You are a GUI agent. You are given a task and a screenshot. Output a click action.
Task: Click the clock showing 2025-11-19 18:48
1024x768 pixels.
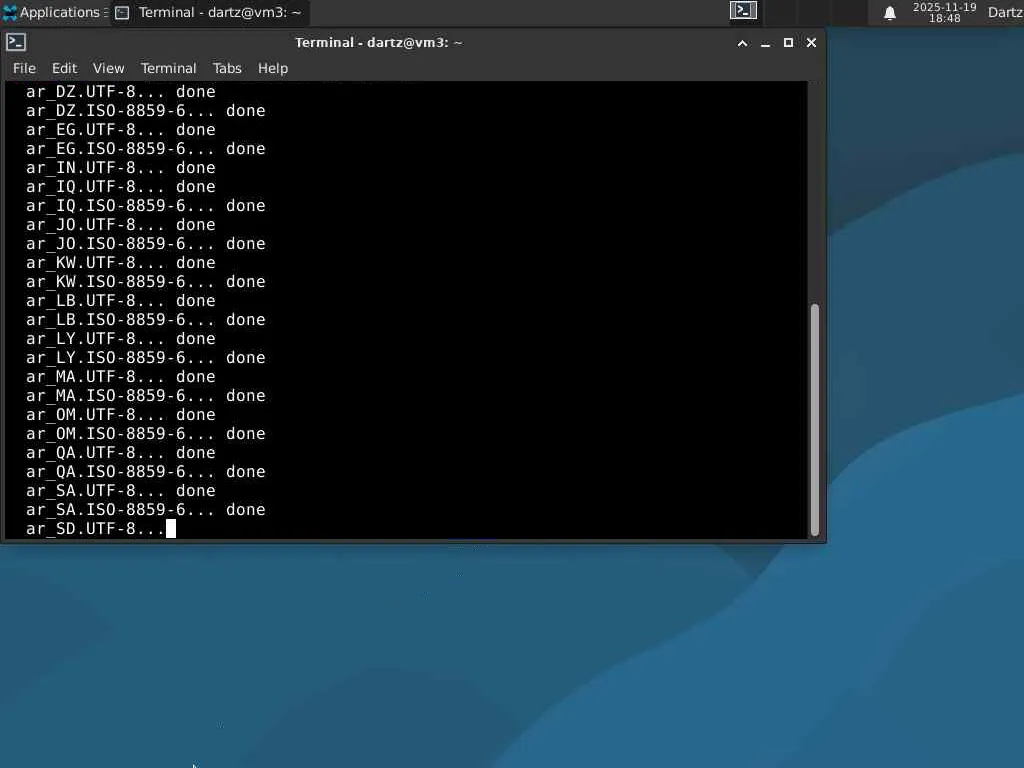click(944, 12)
